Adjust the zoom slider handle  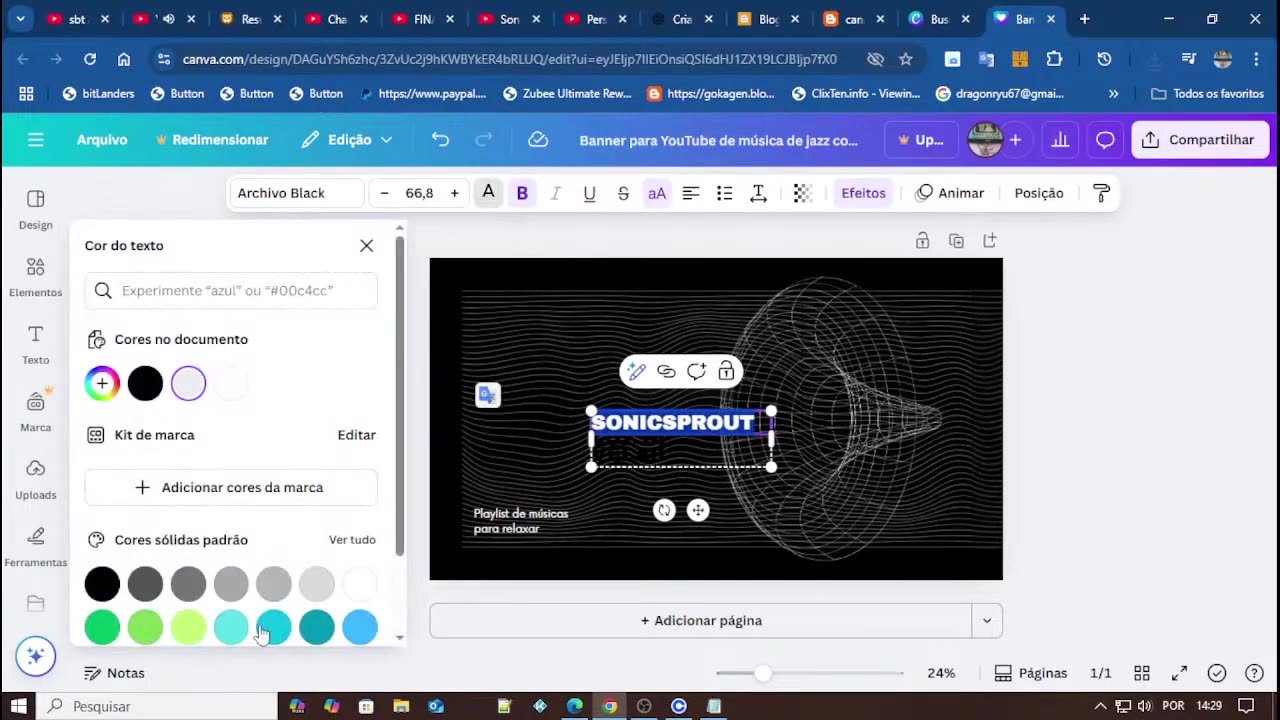[763, 673]
